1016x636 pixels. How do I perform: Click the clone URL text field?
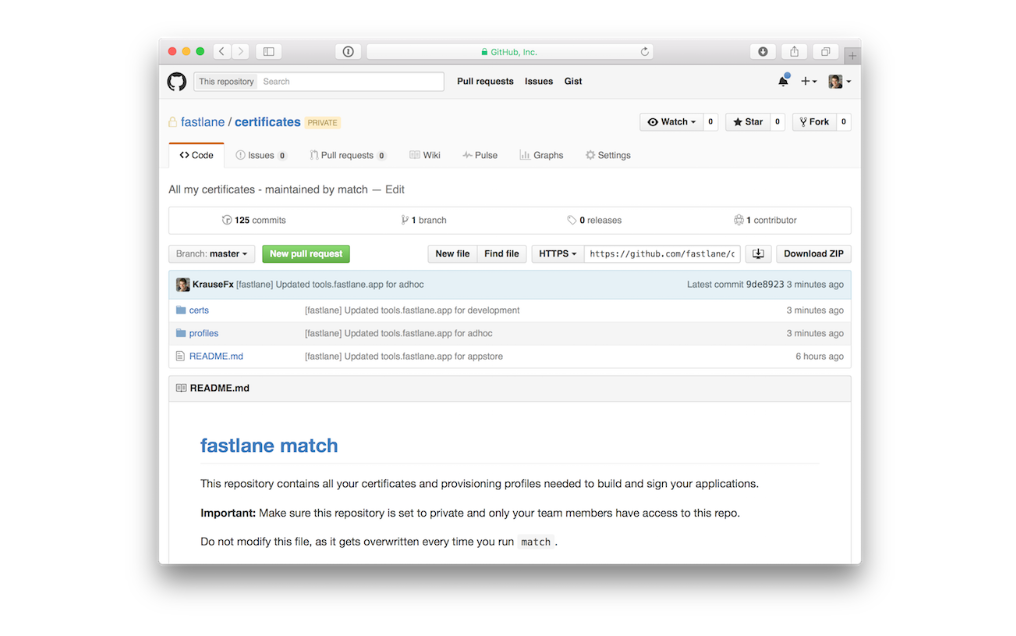tap(662, 254)
